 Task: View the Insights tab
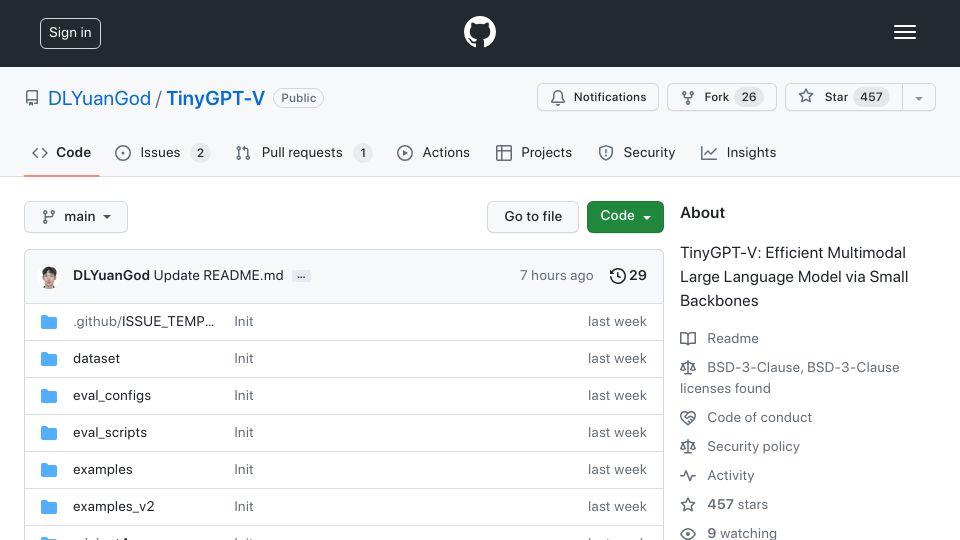tap(738, 152)
